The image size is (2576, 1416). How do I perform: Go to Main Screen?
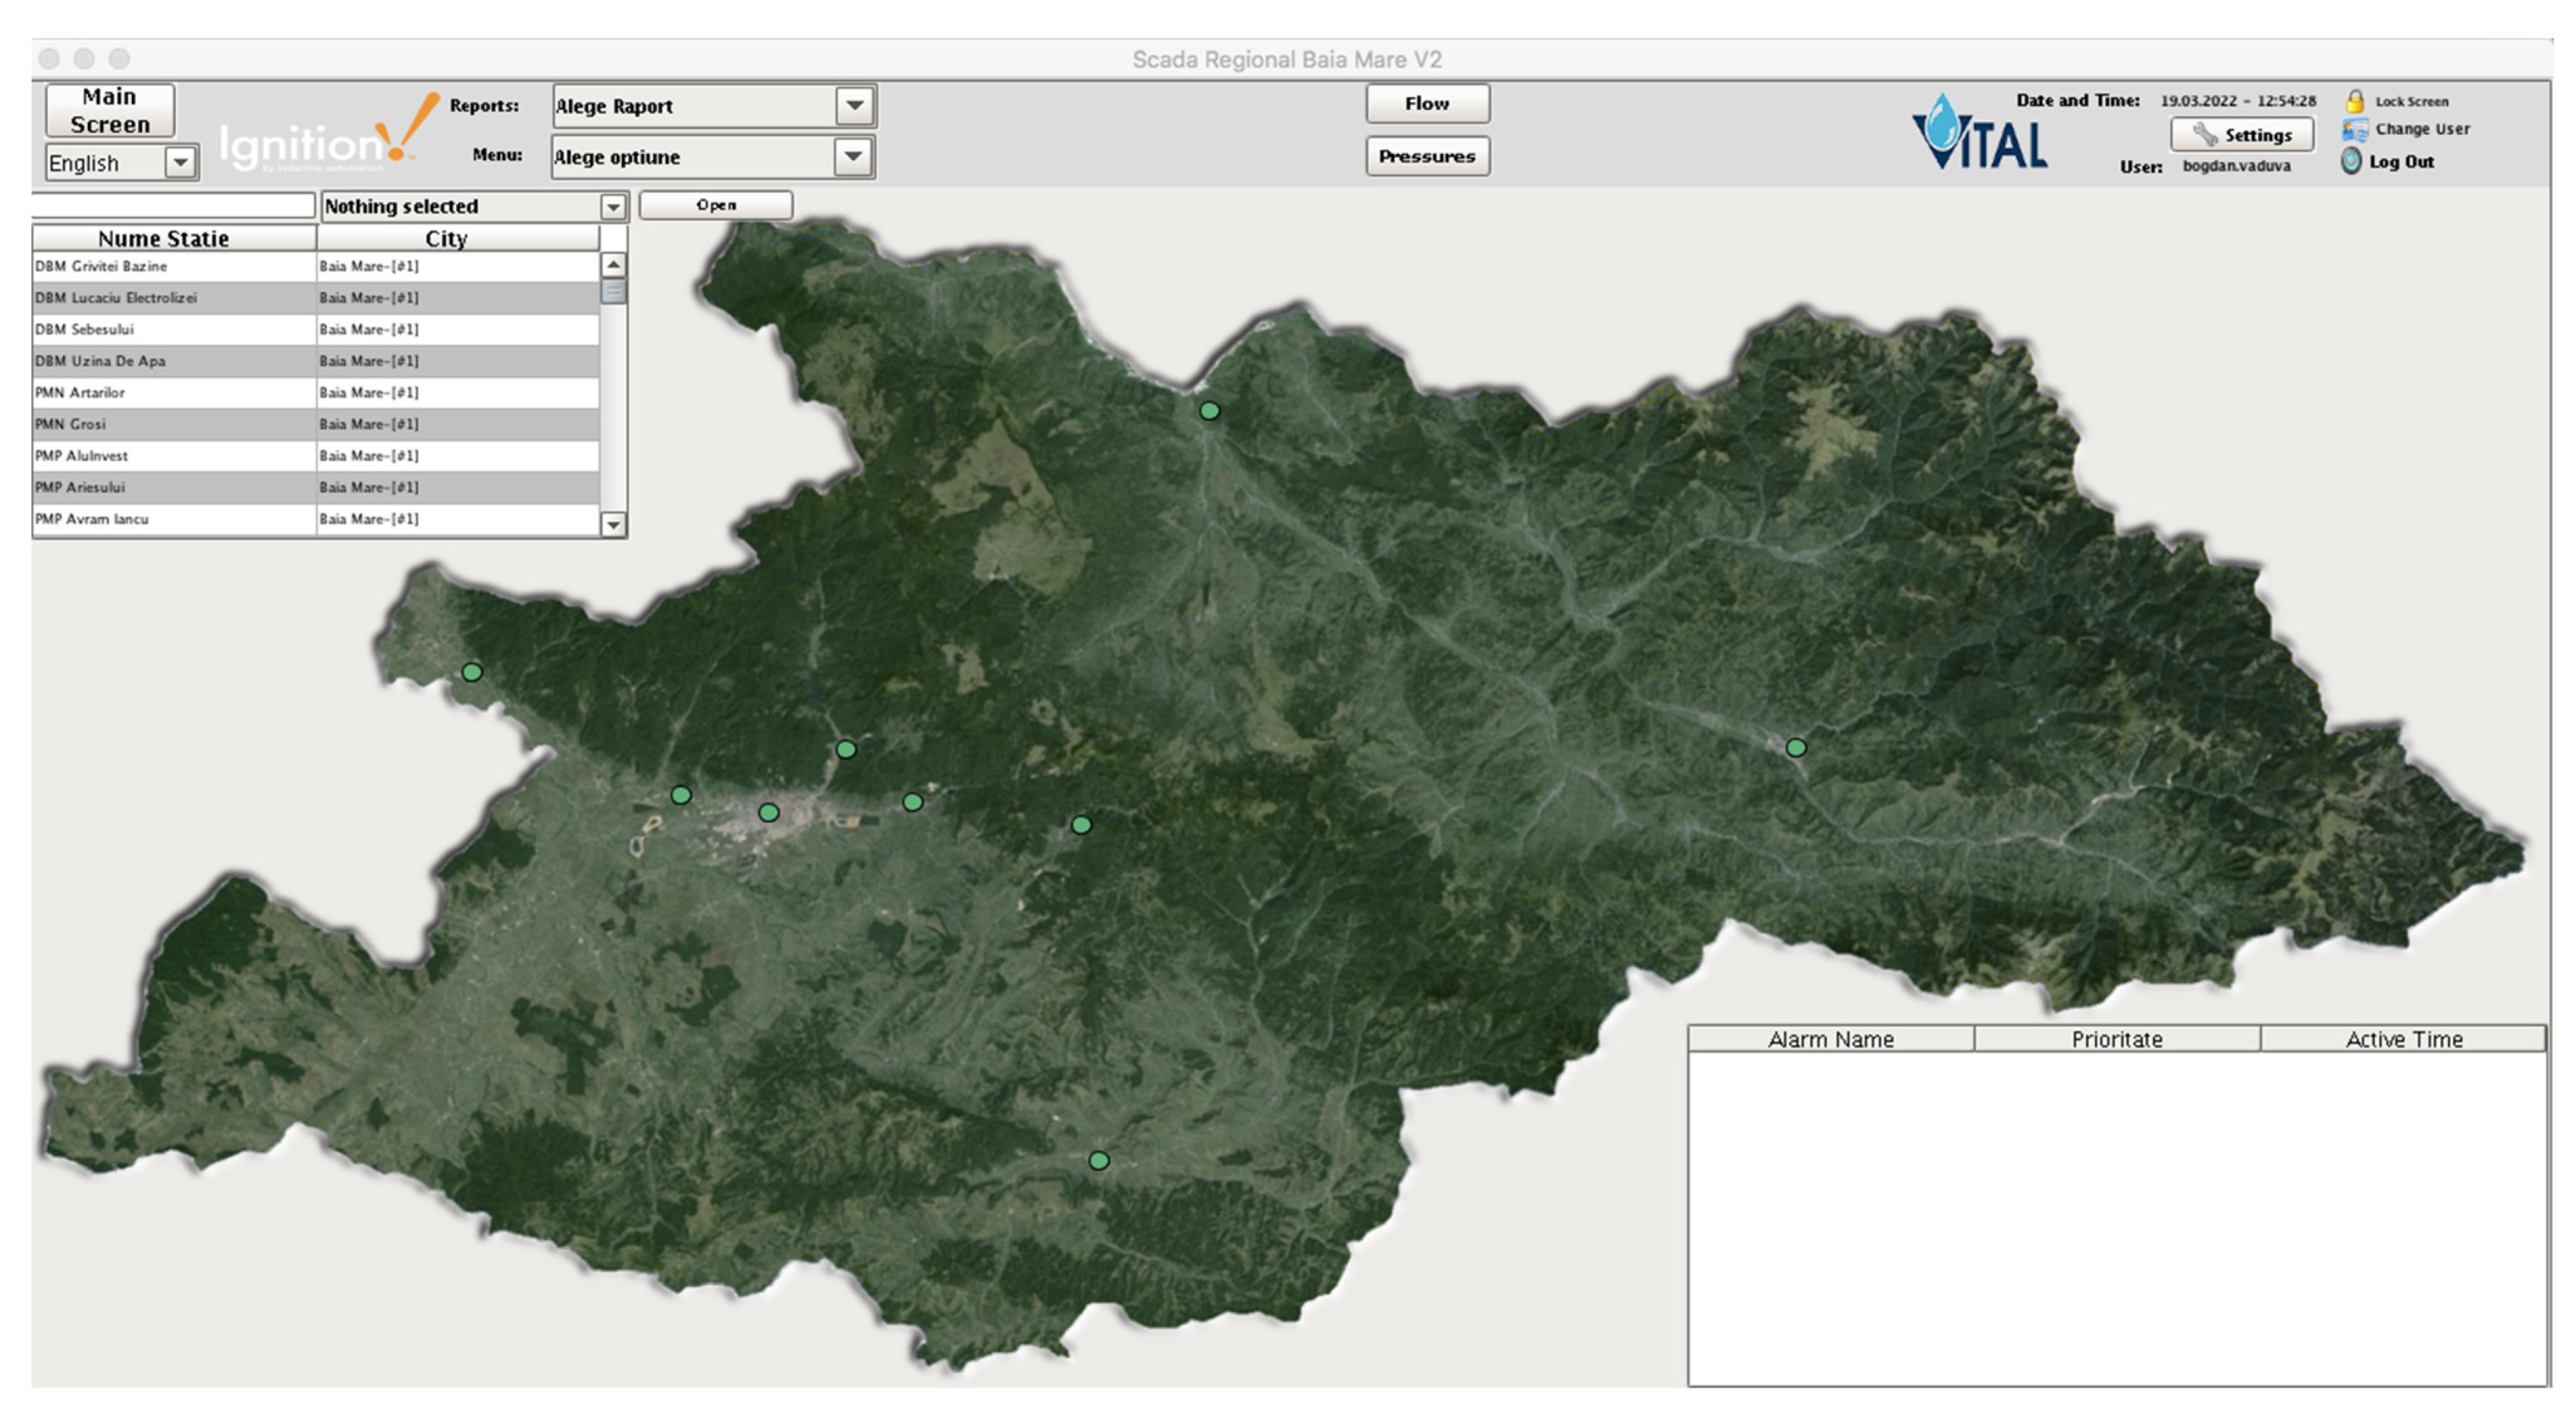[x=110, y=111]
